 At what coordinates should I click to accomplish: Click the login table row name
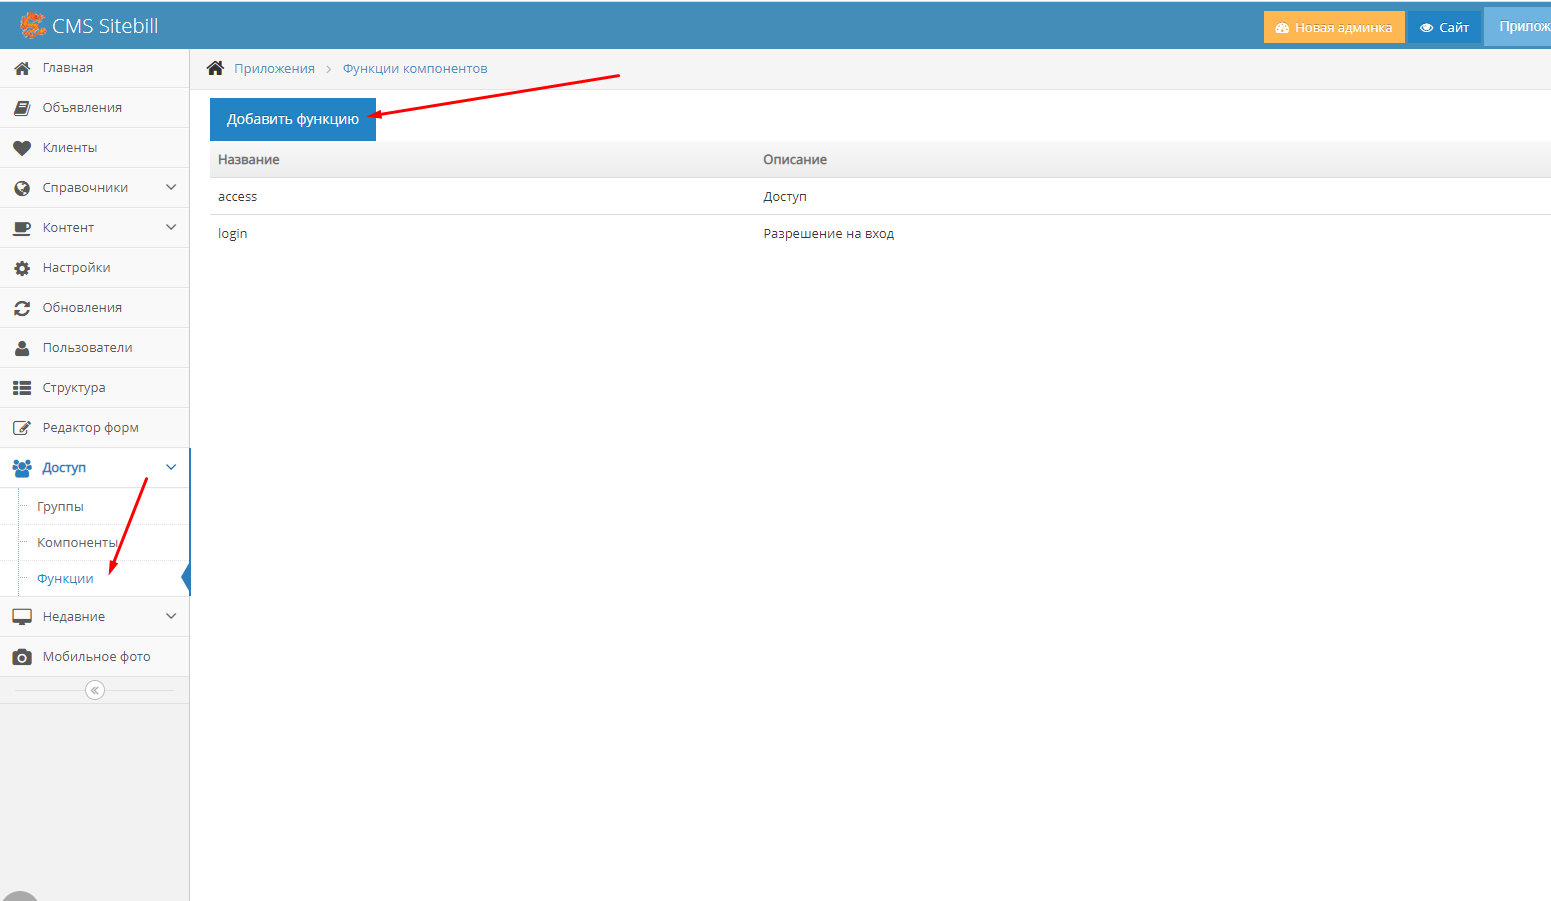click(232, 234)
